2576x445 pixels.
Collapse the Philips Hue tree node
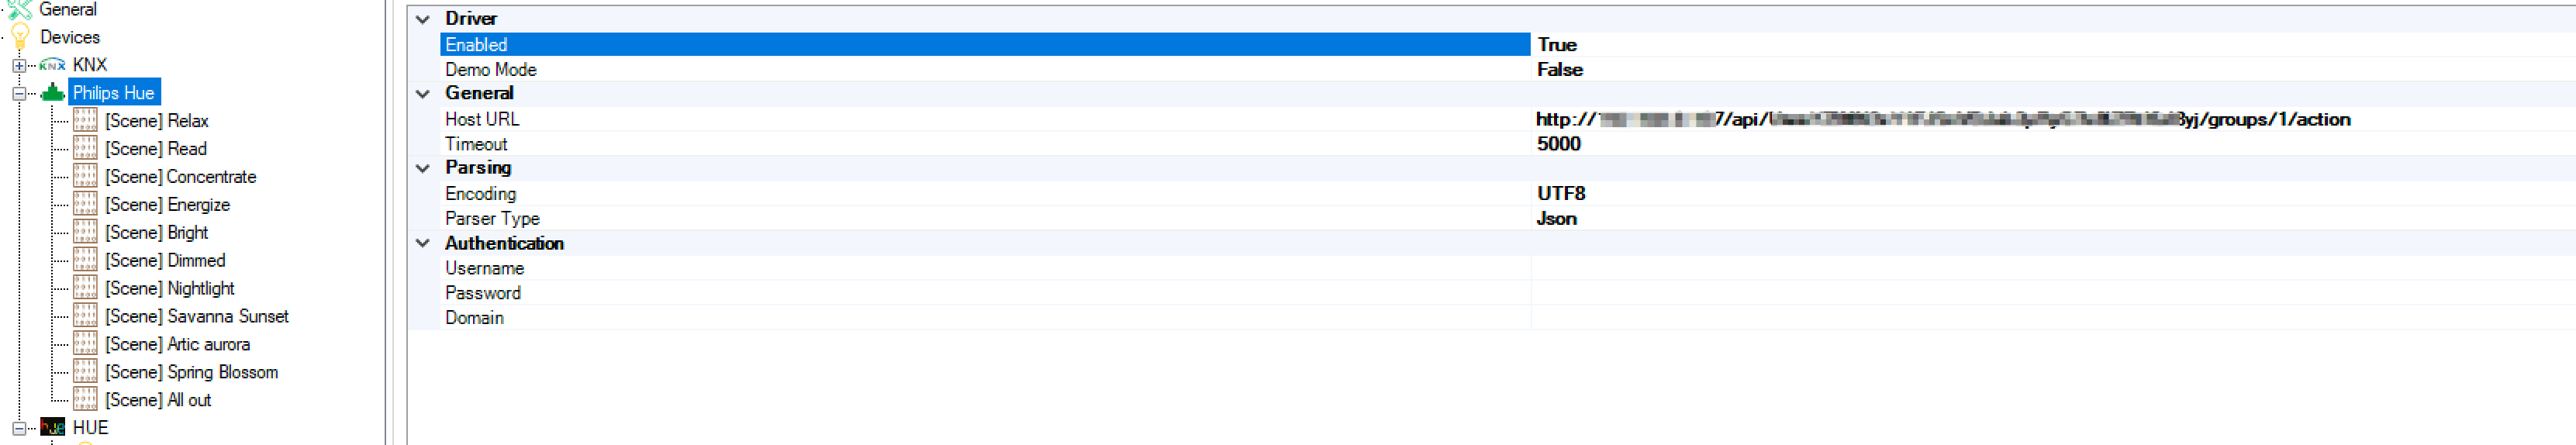pyautogui.click(x=18, y=93)
